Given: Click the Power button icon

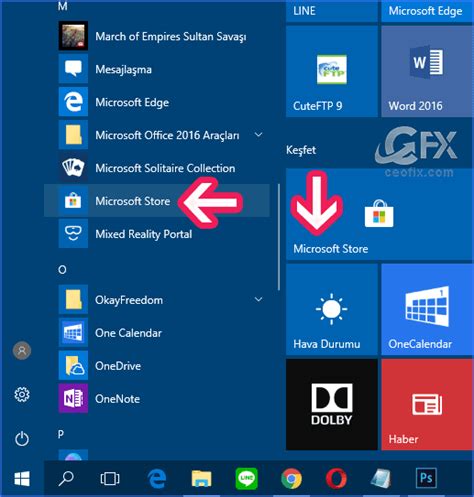Looking at the screenshot, I should point(22,439).
